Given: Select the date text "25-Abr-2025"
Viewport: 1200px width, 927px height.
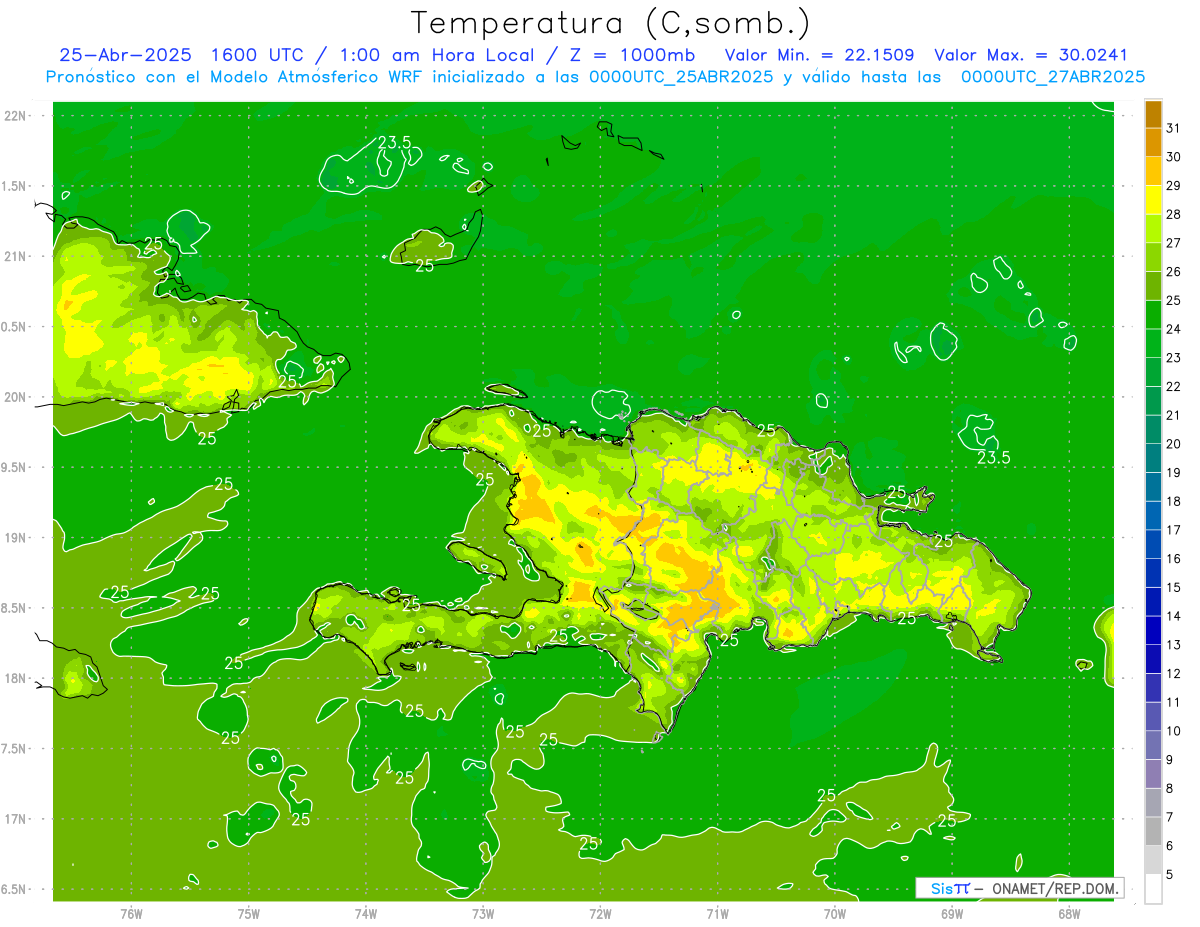Looking at the screenshot, I should 125,55.
